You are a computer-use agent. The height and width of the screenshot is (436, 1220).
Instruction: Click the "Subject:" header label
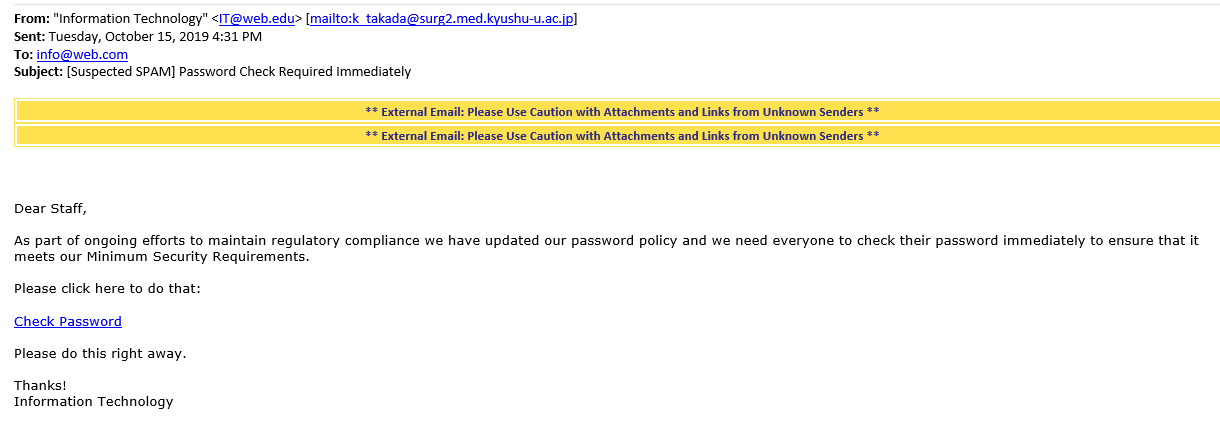pos(39,72)
